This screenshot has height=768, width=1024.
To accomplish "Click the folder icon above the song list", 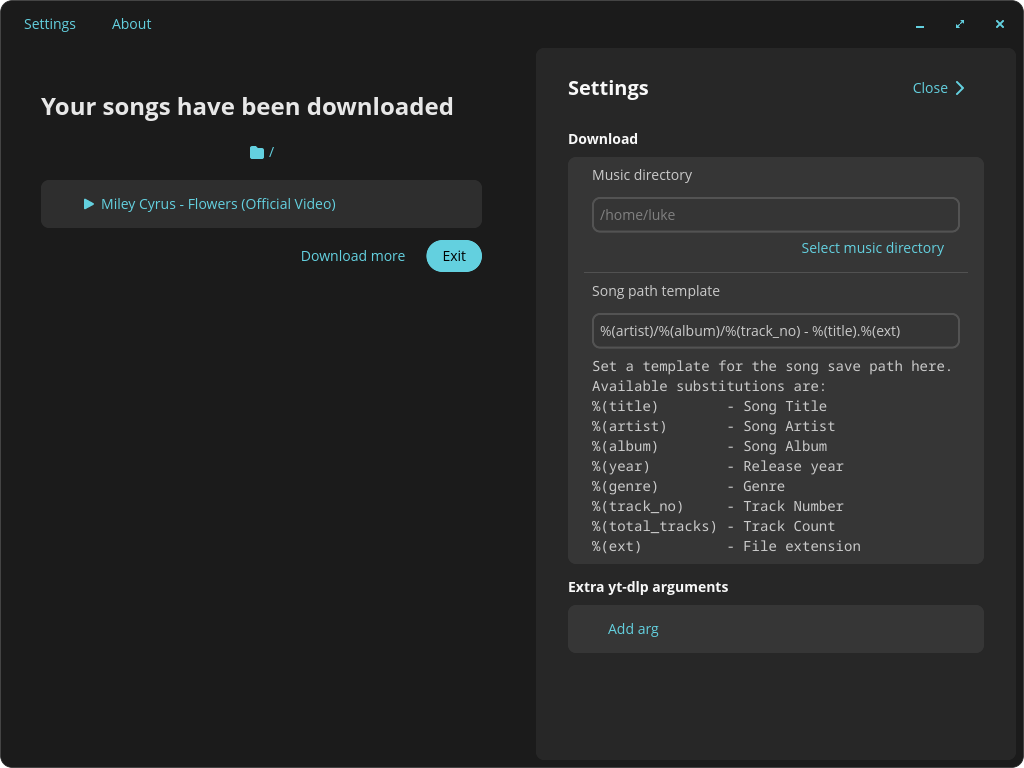I will pyautogui.click(x=257, y=152).
